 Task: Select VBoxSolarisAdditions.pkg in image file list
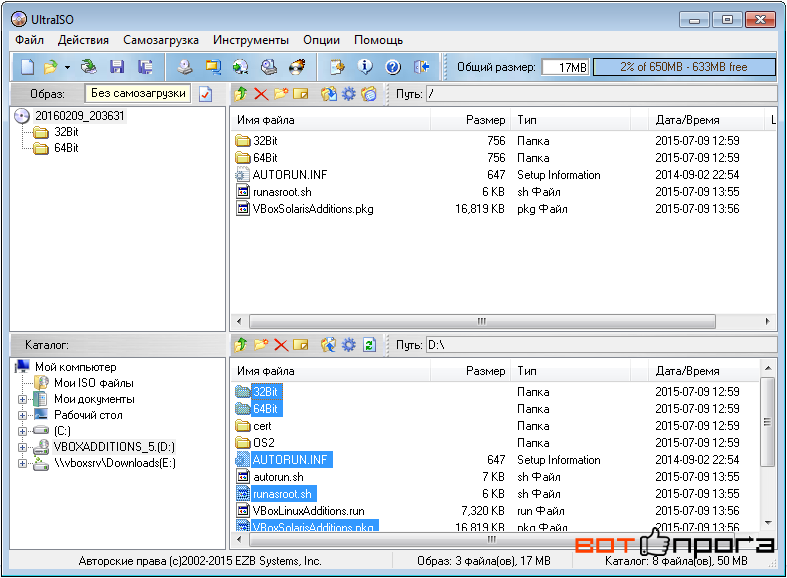(313, 209)
